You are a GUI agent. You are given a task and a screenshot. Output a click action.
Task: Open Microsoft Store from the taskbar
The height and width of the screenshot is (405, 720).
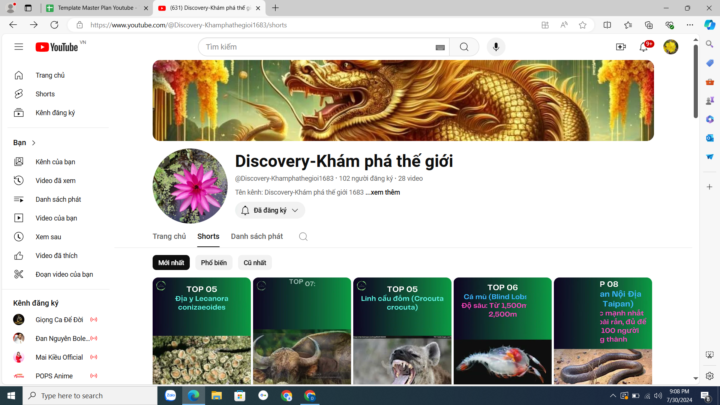240,396
